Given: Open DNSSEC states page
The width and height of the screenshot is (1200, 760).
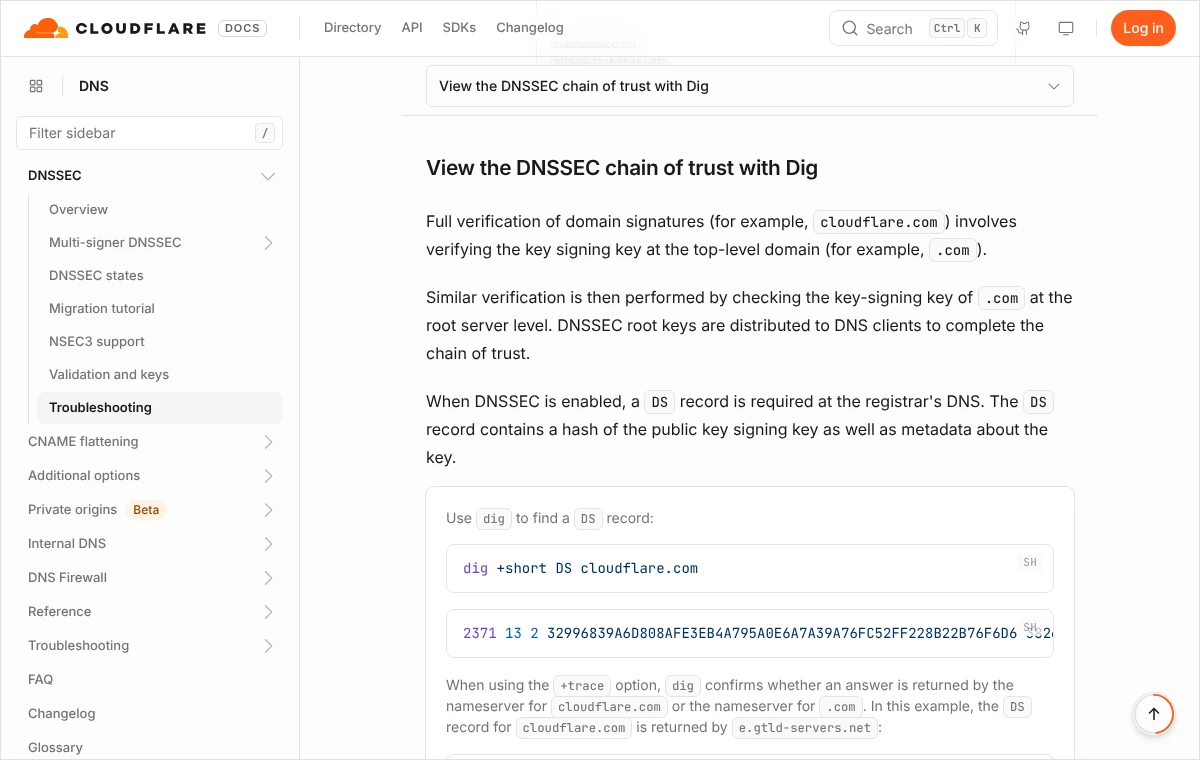Looking at the screenshot, I should click(96, 275).
